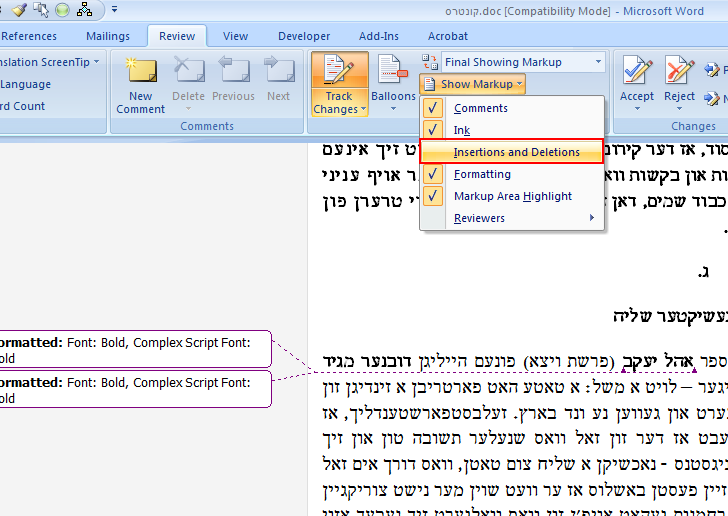Viewport: 728px width, 516px height.
Task: Click the green circle icon in quick access toolbar
Action: tap(62, 10)
